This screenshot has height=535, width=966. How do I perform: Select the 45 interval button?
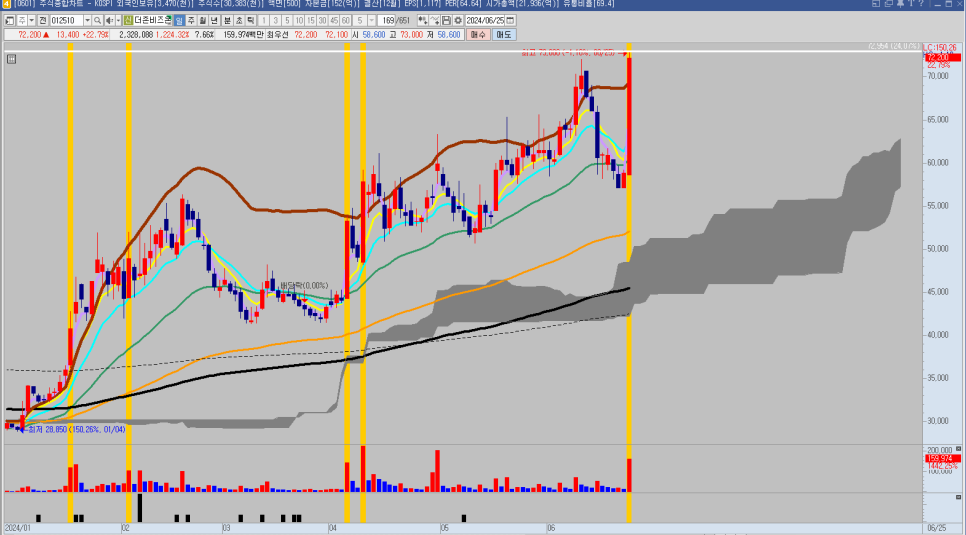[x=334, y=20]
